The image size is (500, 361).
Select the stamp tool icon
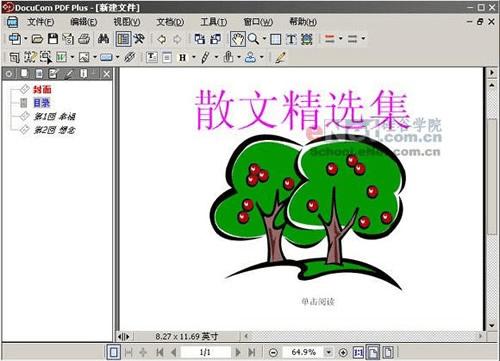250,57
